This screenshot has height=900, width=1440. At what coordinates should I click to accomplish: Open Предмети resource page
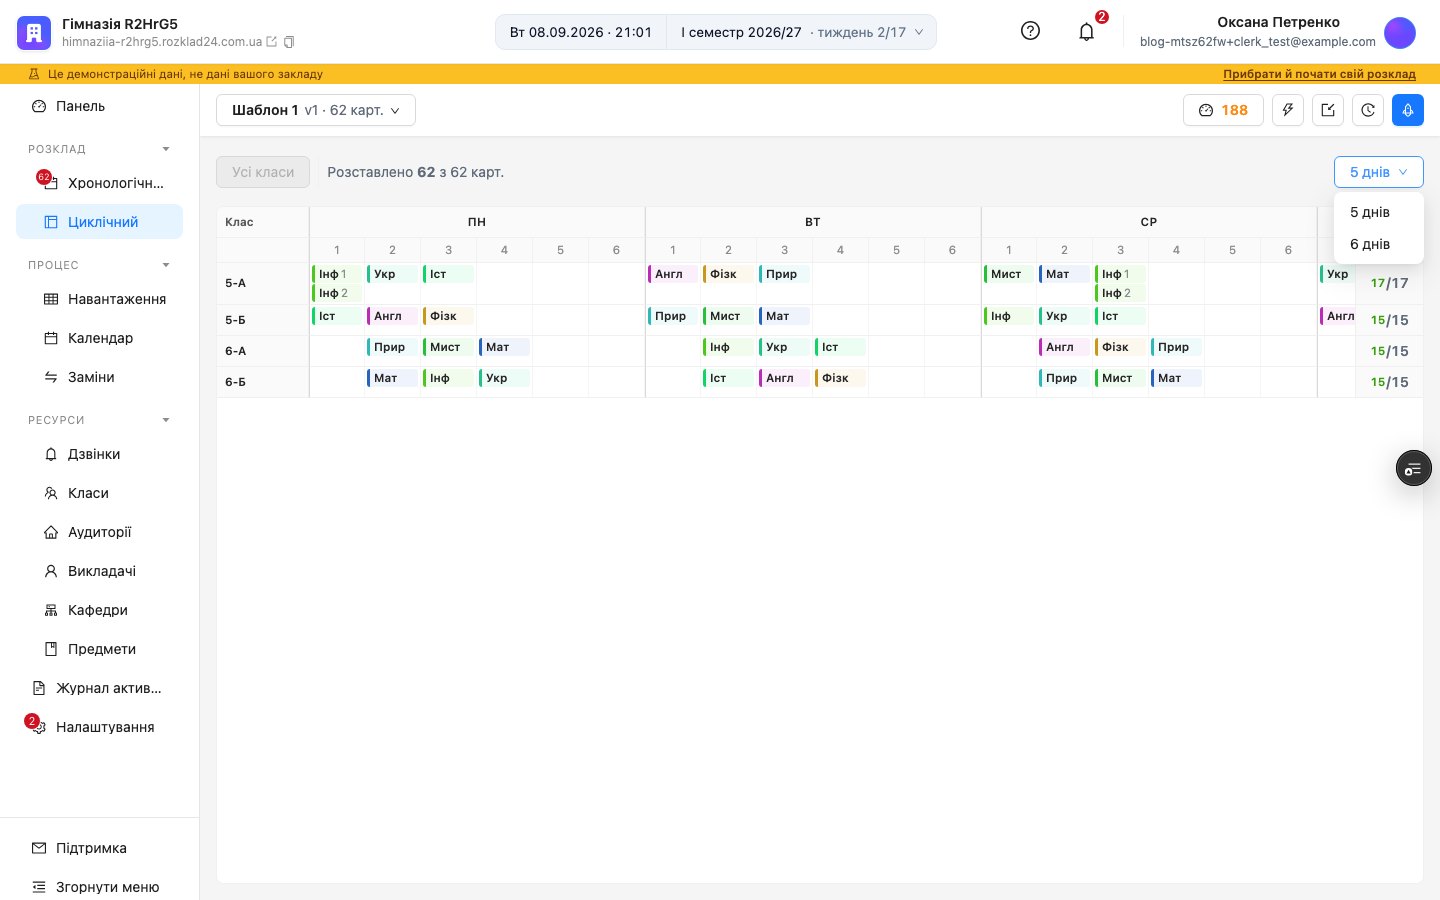click(x=100, y=649)
